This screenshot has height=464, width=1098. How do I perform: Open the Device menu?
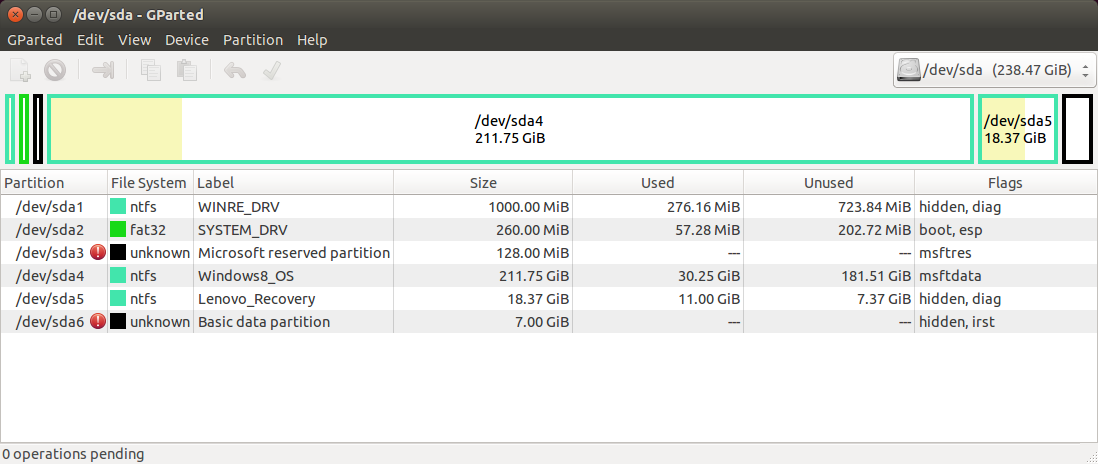[x=187, y=40]
